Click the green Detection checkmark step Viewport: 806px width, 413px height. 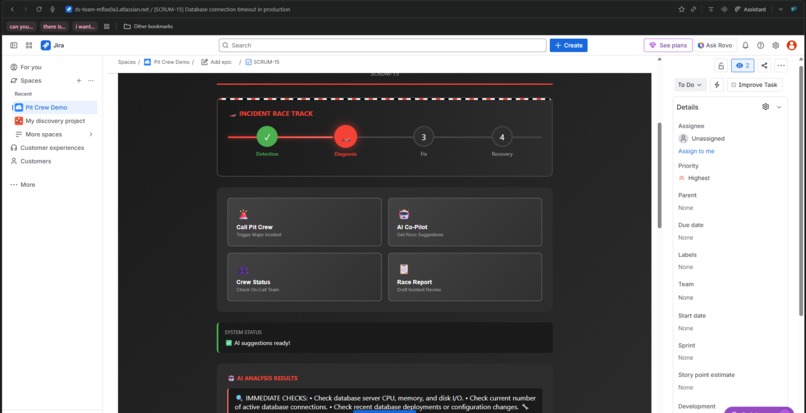[267, 137]
